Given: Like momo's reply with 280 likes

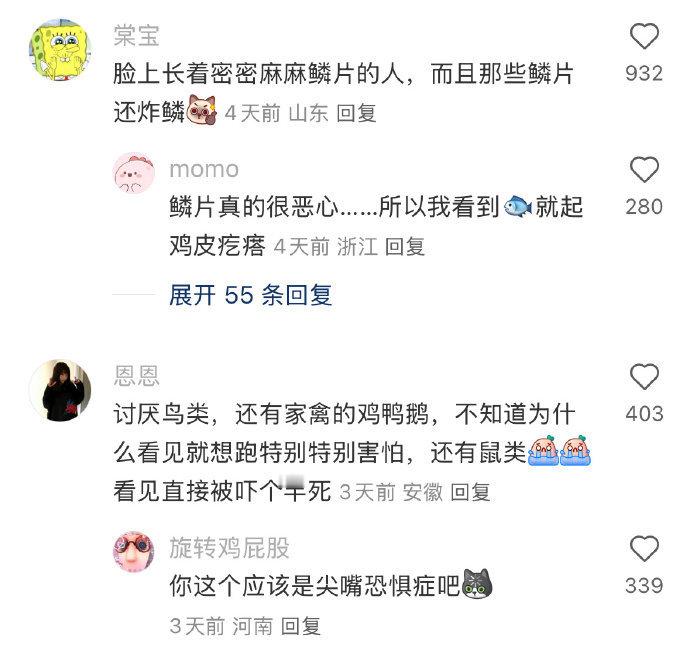Looking at the screenshot, I should click(x=644, y=169).
